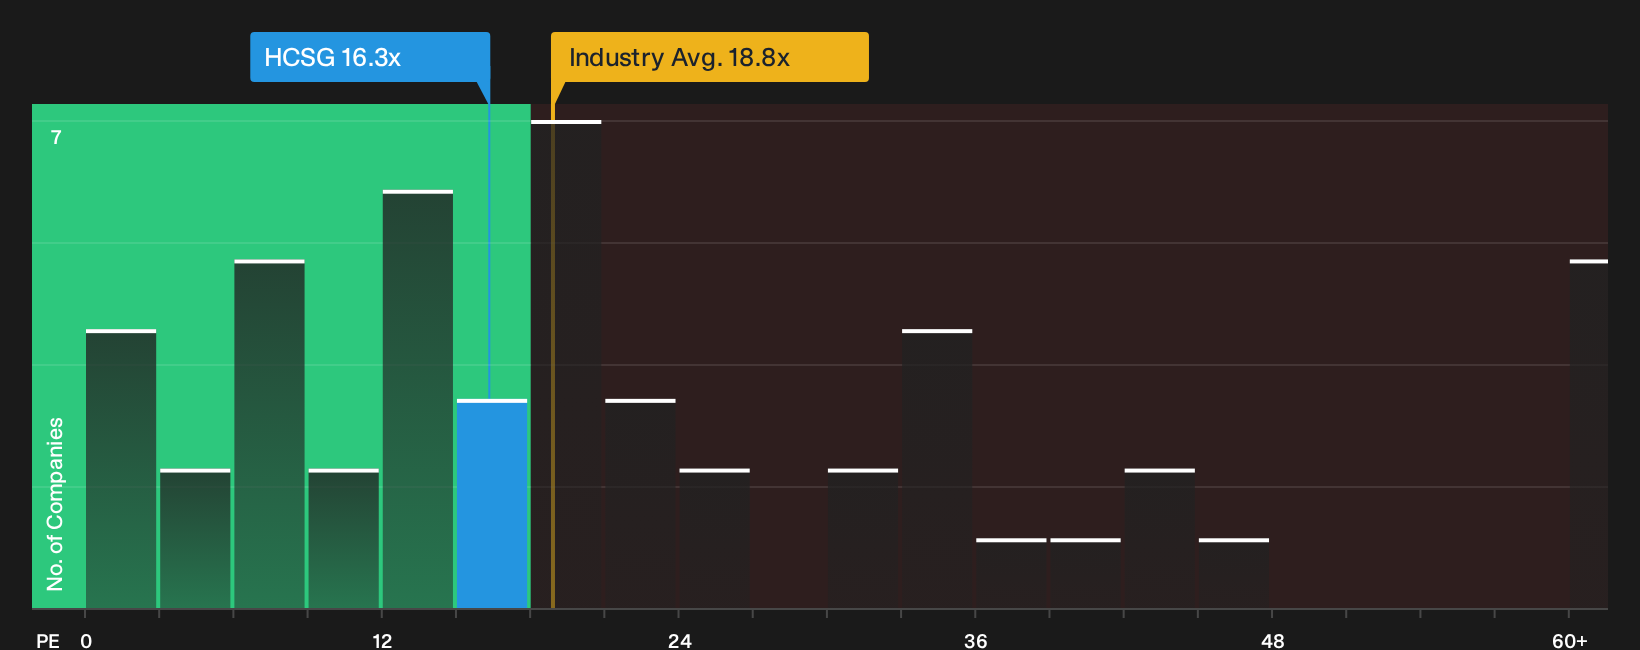This screenshot has height=650, width=1640.
Task: Click the HCSG 16.3x blue label
Action: point(370,57)
